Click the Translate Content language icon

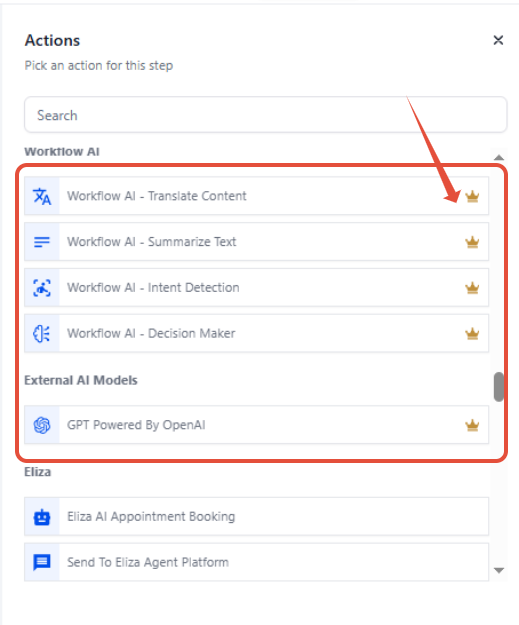(x=42, y=196)
